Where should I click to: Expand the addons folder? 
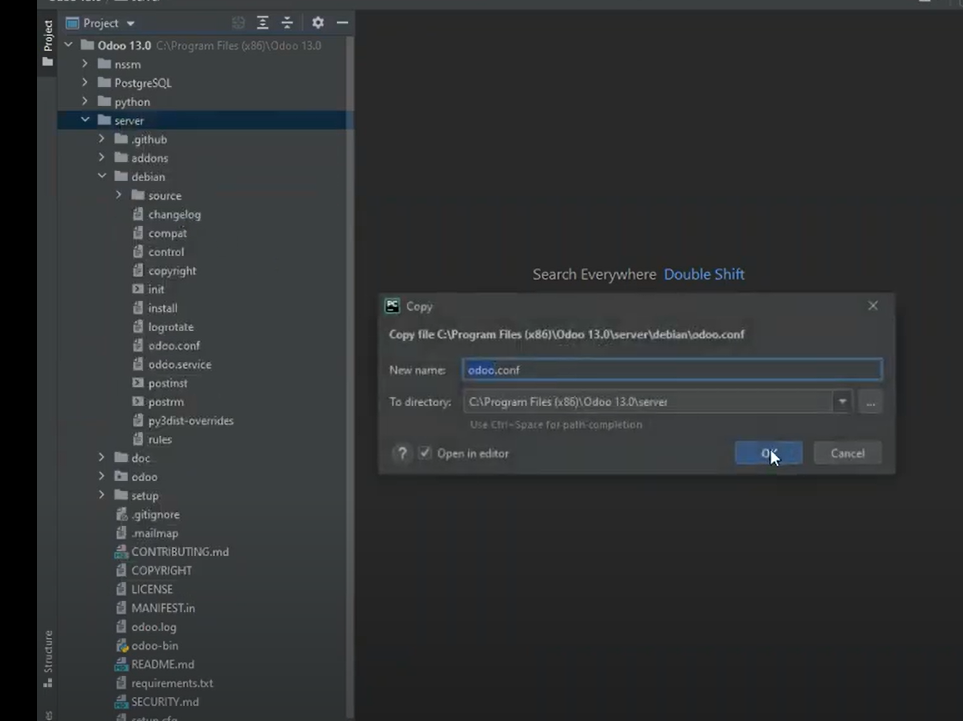pyautogui.click(x=102, y=158)
